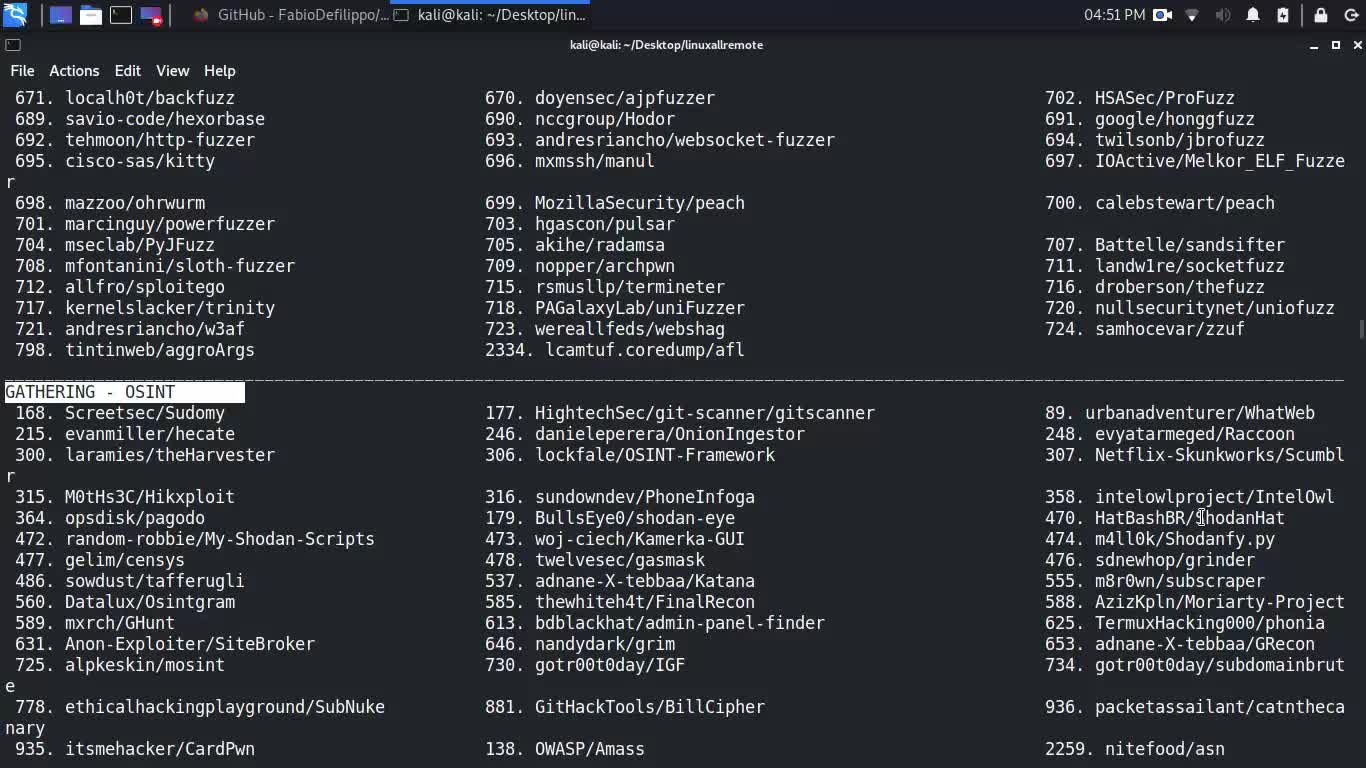The height and width of the screenshot is (768, 1366).
Task: Click entry 555. m8r0wn/subscraper
Action: point(1155,581)
